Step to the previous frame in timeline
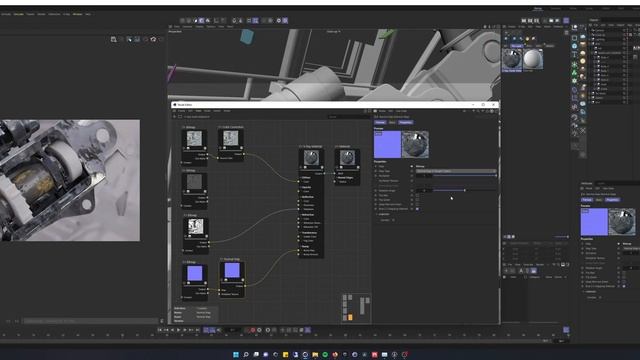Viewport: 640px width, 360px height. 172,330
